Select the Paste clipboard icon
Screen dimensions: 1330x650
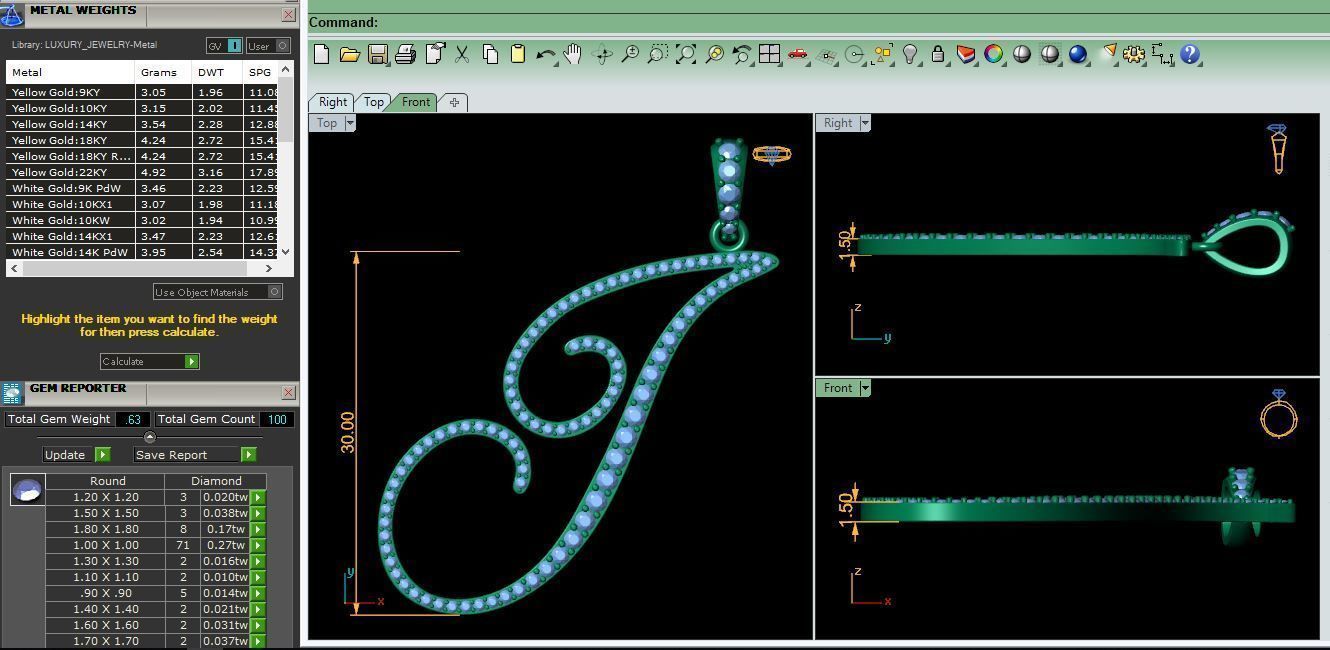(518, 54)
